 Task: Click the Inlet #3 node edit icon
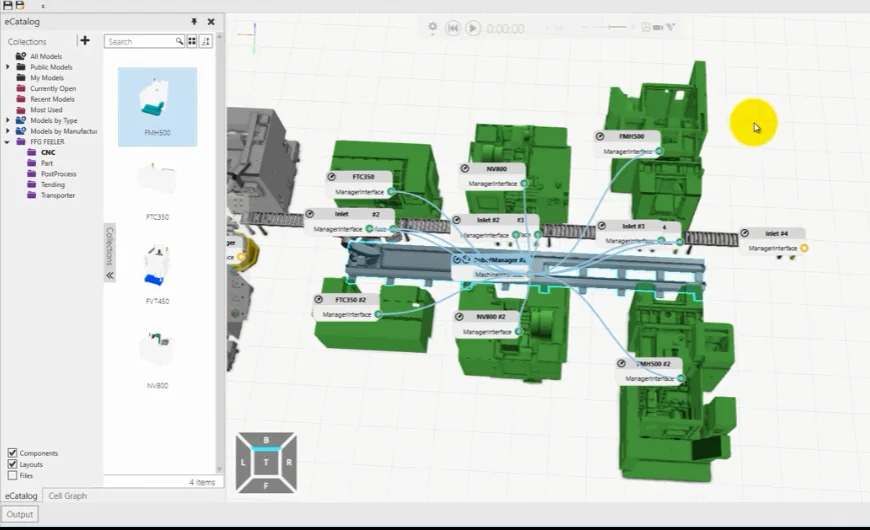click(x=601, y=226)
